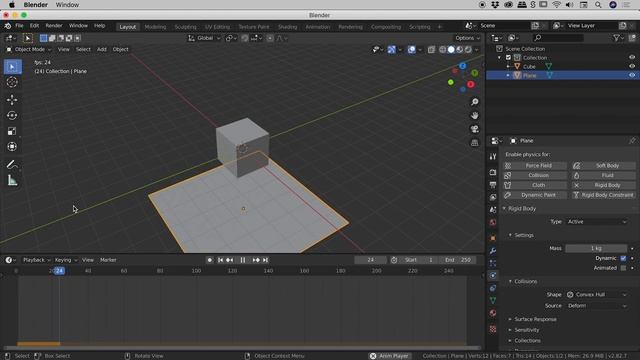Open the Global transform orientation dropdown
Screen dimensions: 640x360
(x=204, y=38)
